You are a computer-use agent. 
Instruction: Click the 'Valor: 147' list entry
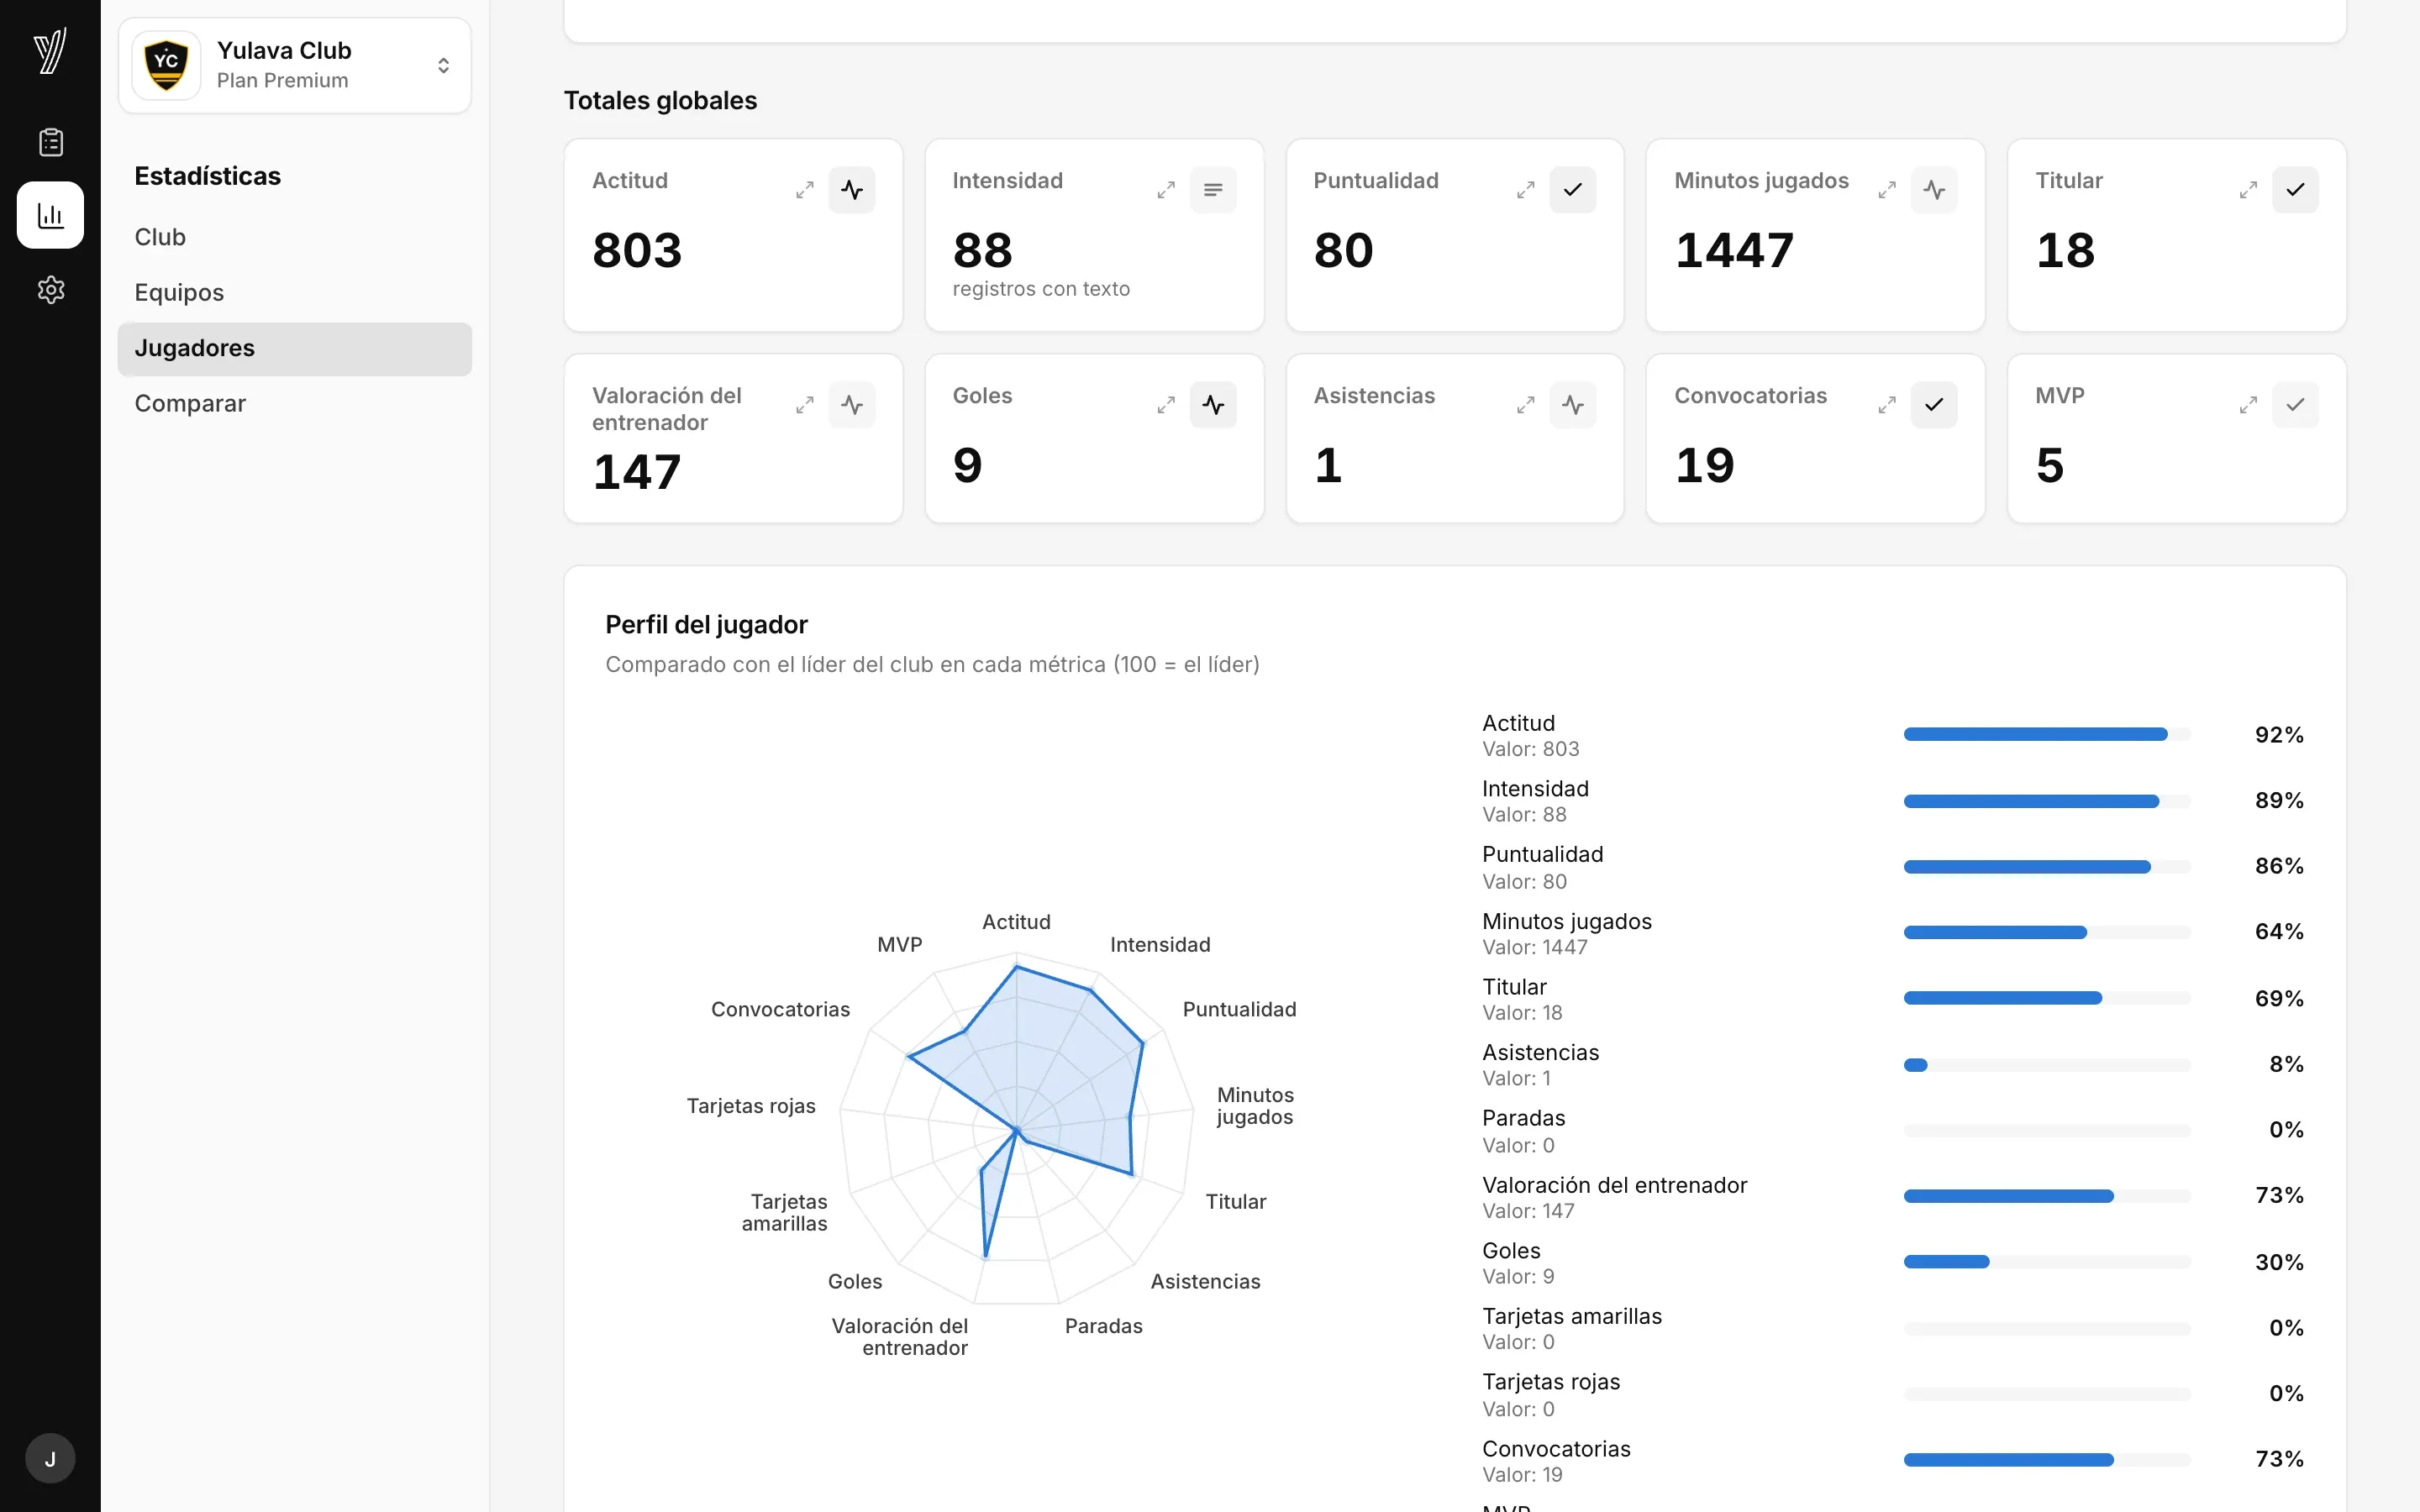(1528, 1211)
